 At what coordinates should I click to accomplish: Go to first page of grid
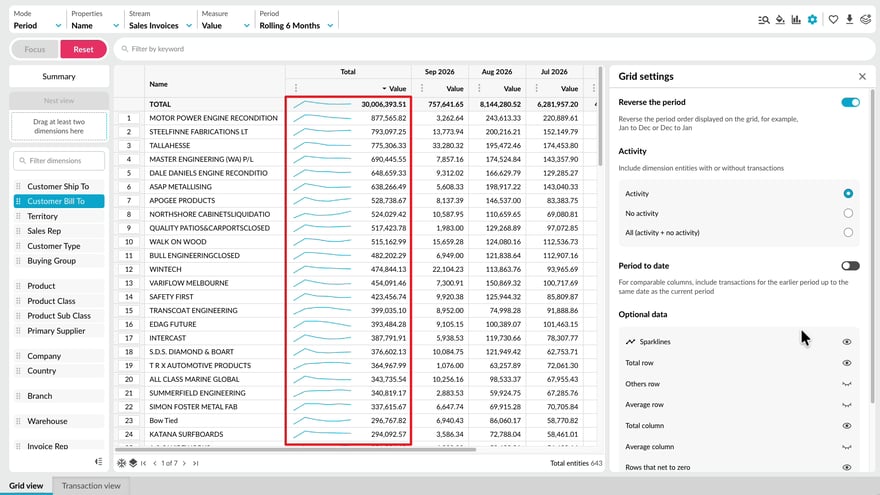click(144, 463)
